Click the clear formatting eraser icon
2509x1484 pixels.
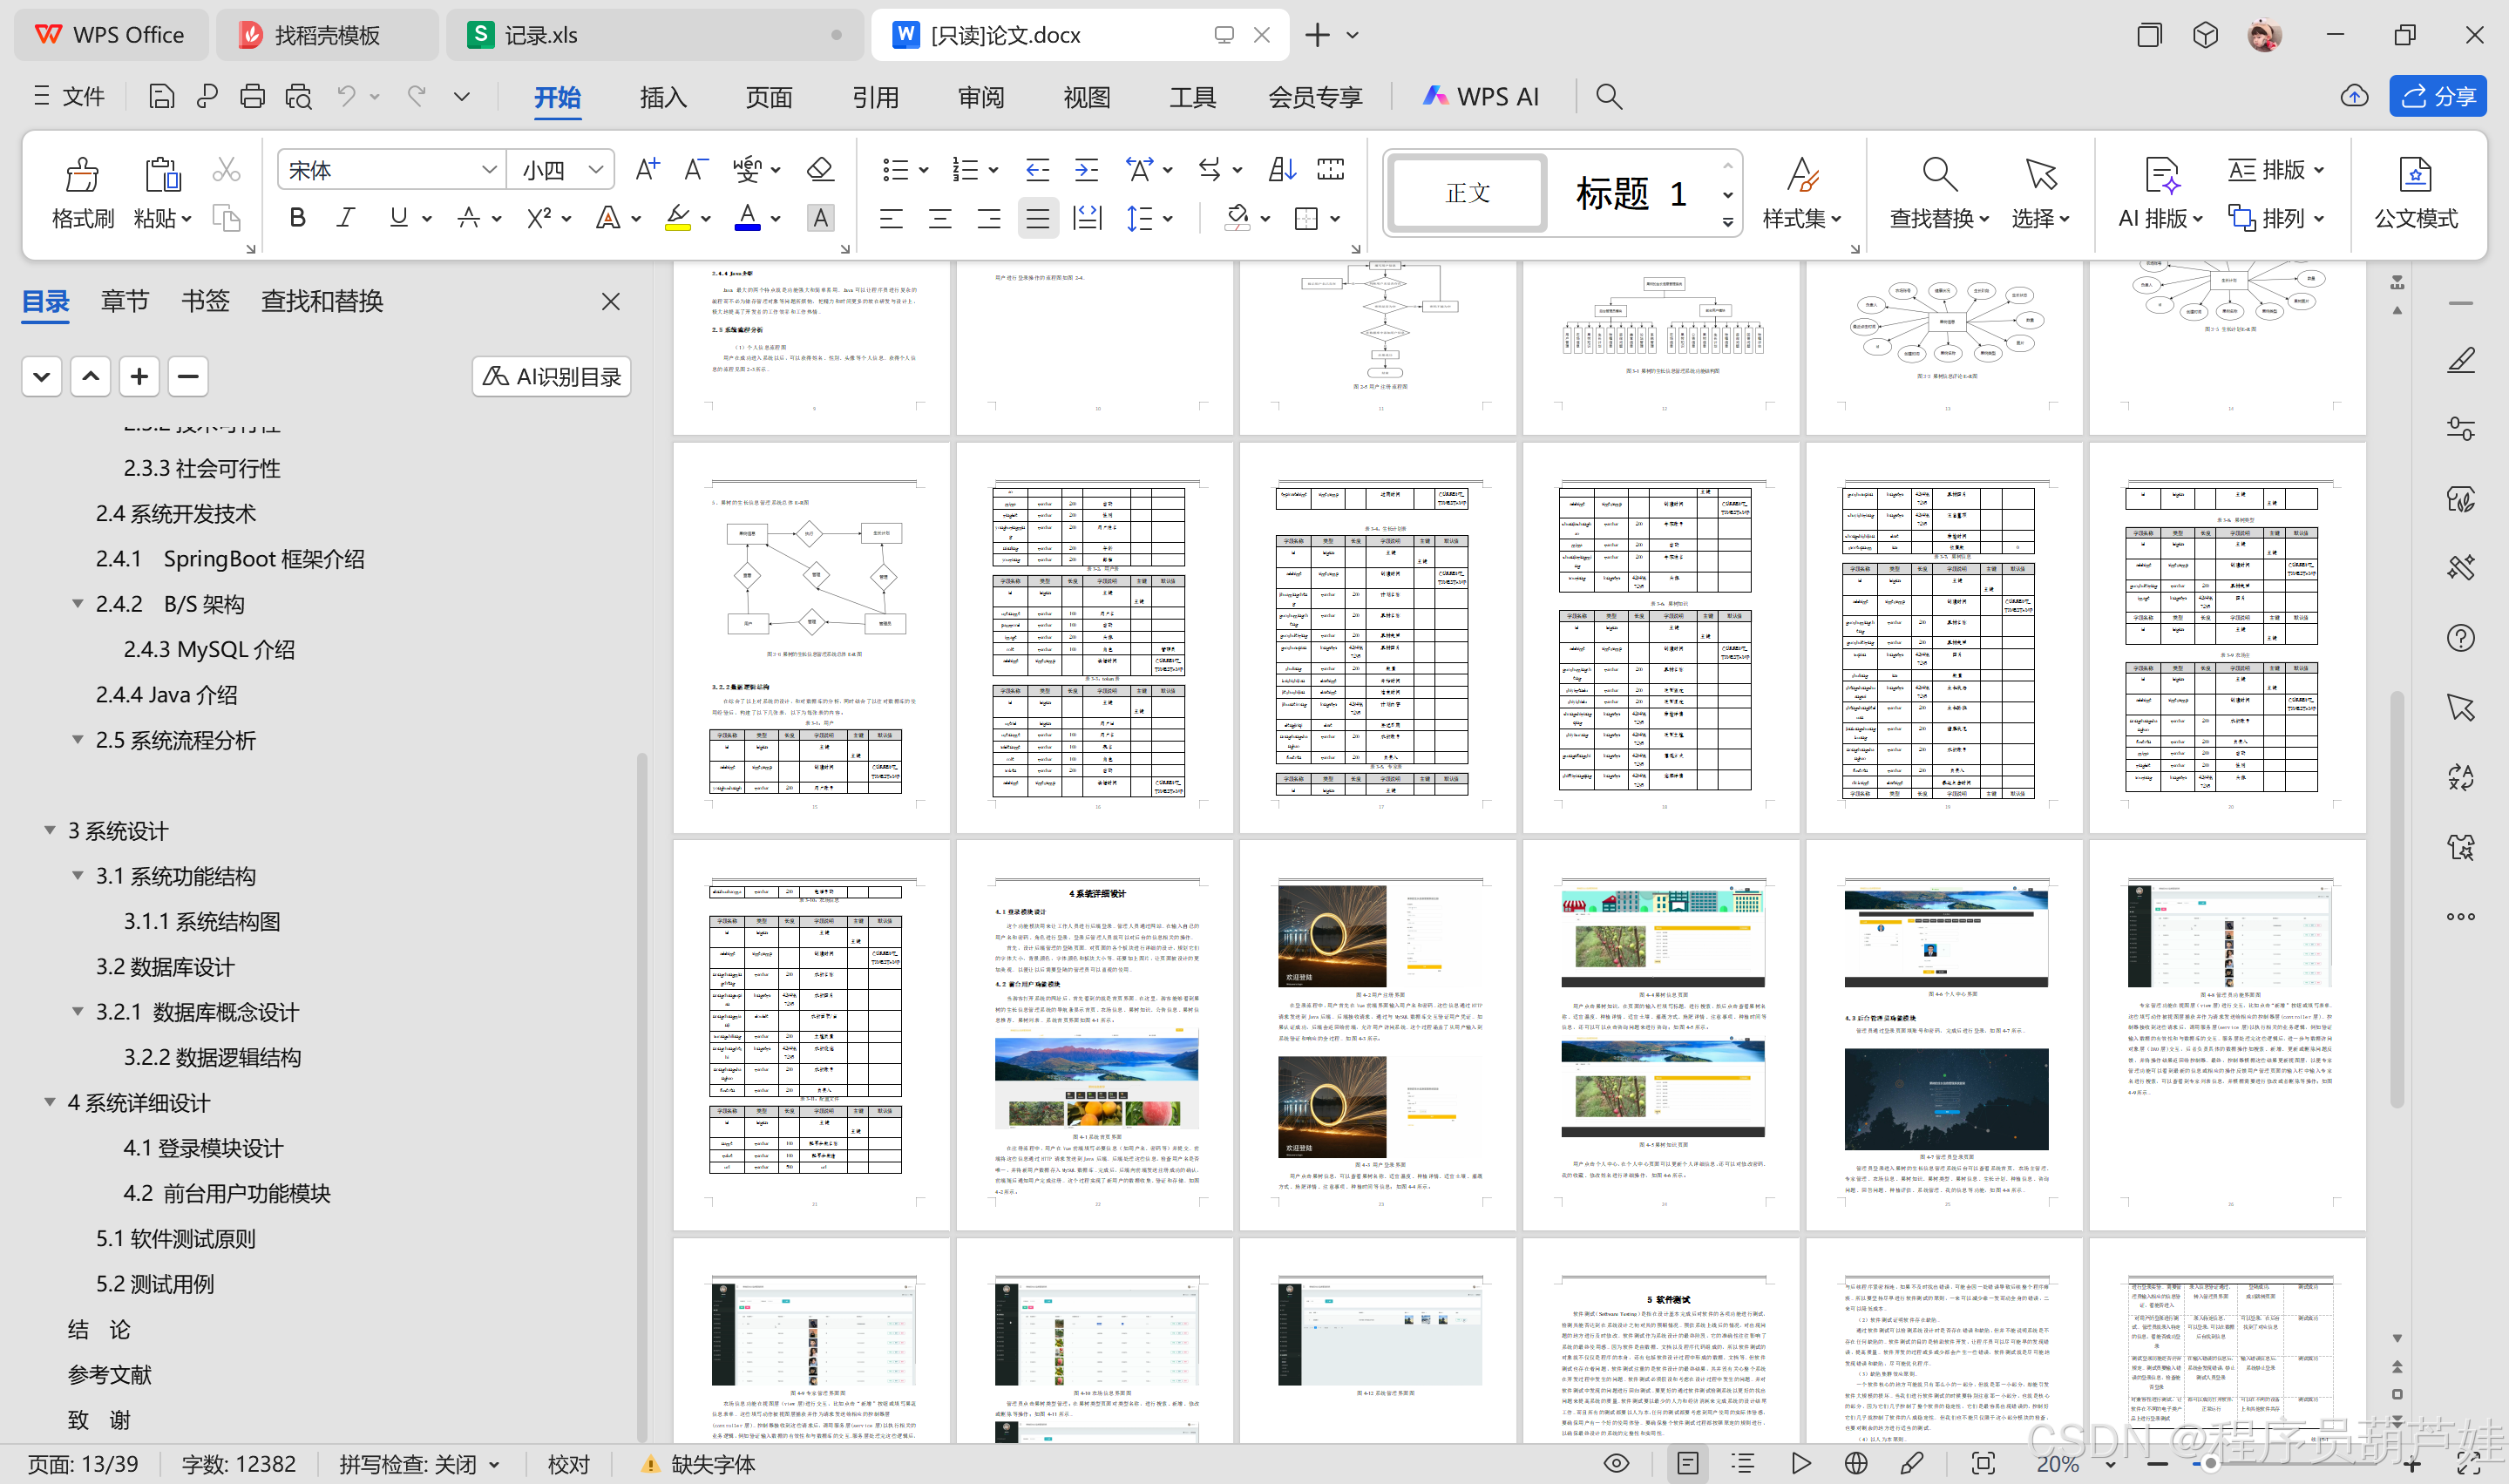[x=820, y=169]
